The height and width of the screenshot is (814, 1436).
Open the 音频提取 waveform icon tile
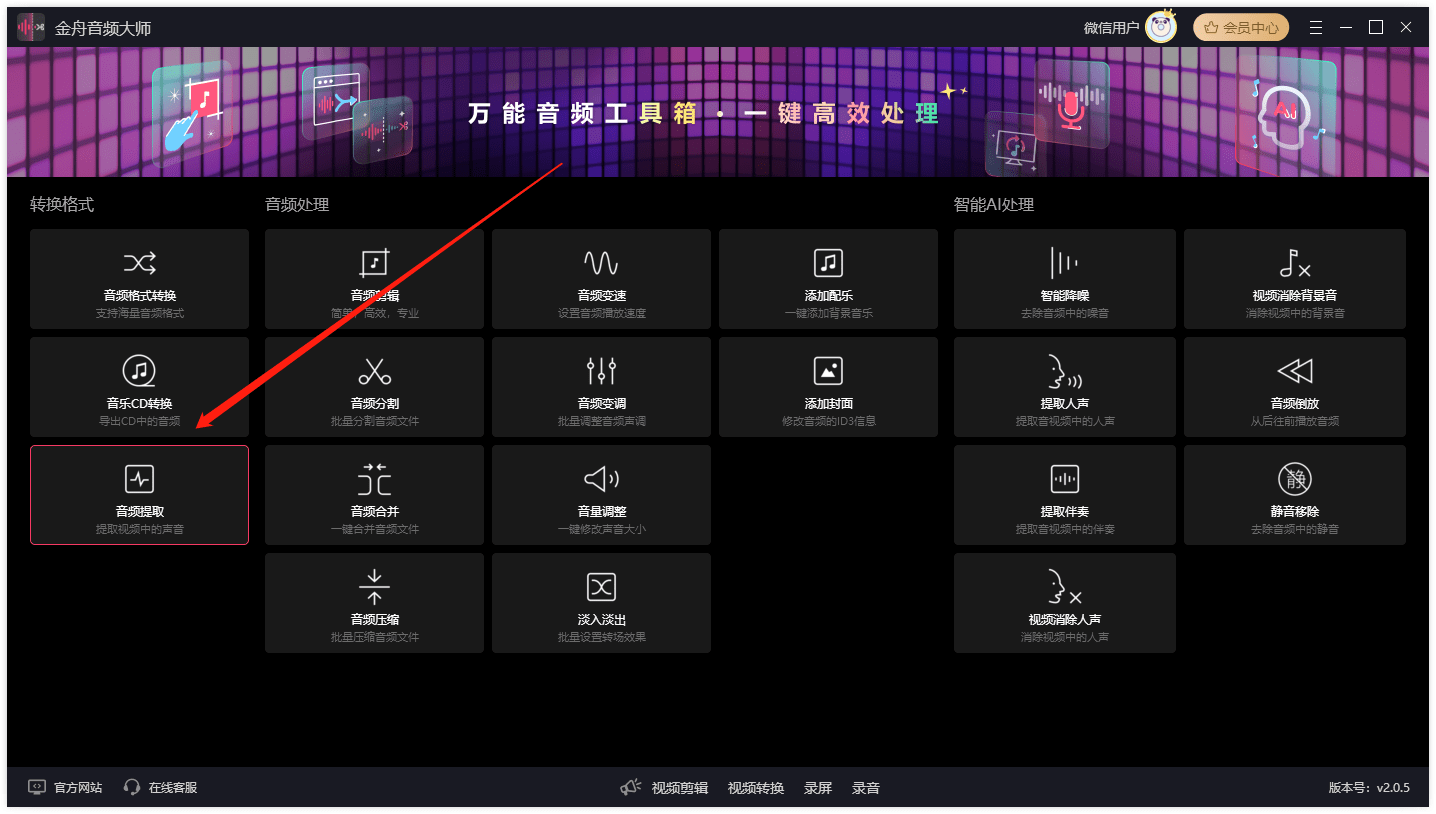coord(139,480)
